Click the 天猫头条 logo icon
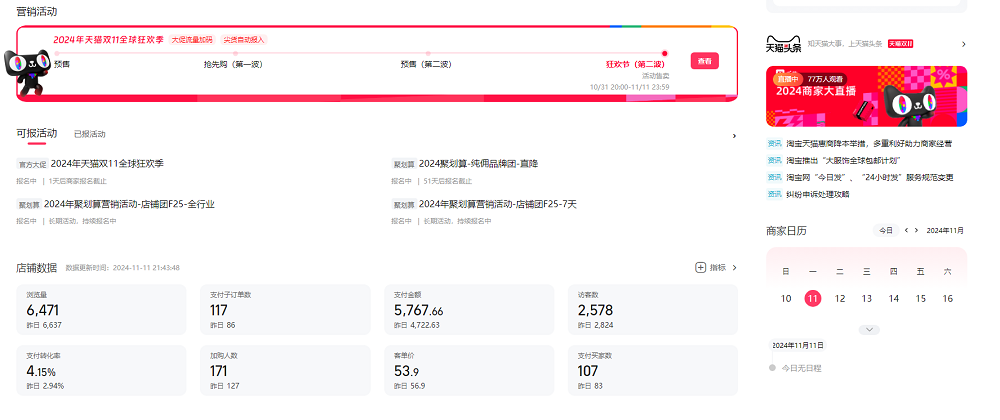Viewport: 1000px width, 420px height. tap(783, 44)
